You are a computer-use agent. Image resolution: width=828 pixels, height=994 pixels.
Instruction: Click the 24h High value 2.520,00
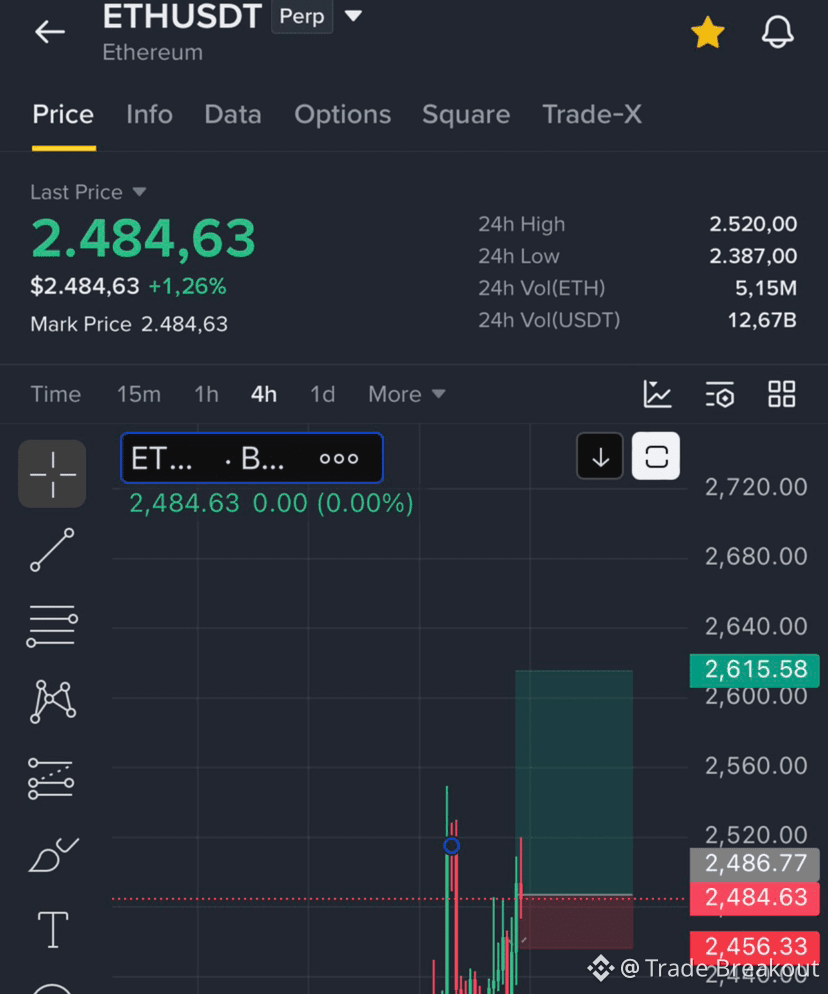pos(753,224)
